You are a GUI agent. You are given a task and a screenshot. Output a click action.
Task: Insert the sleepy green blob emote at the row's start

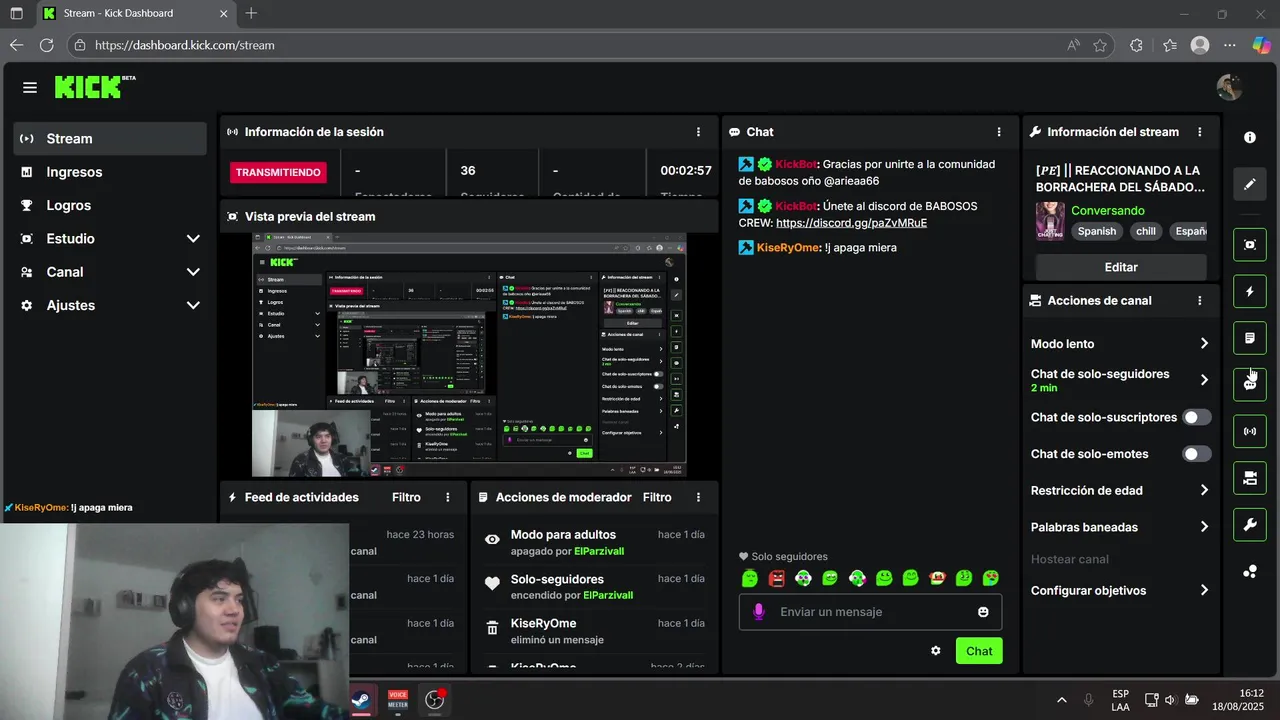tap(750, 578)
